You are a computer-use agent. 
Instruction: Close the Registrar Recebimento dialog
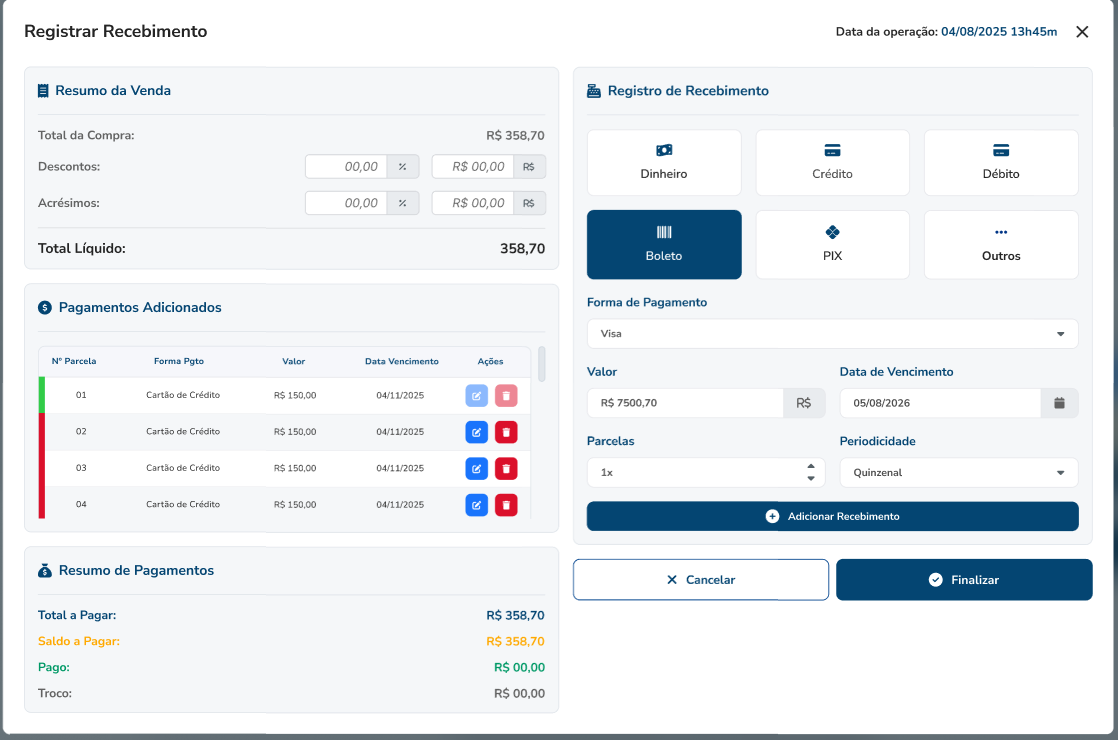[x=1082, y=32]
